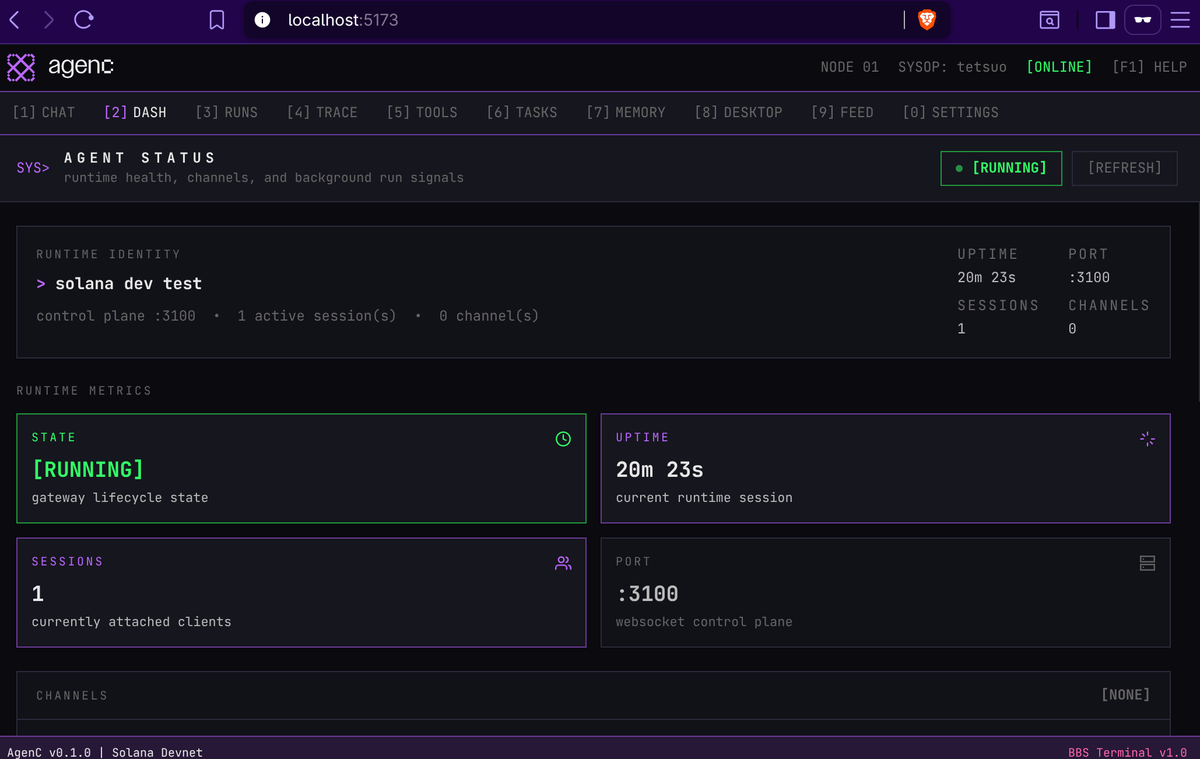Screen dimensions: 1200x759
Task: Click '0 channel(s)' text
Action: (489, 316)
